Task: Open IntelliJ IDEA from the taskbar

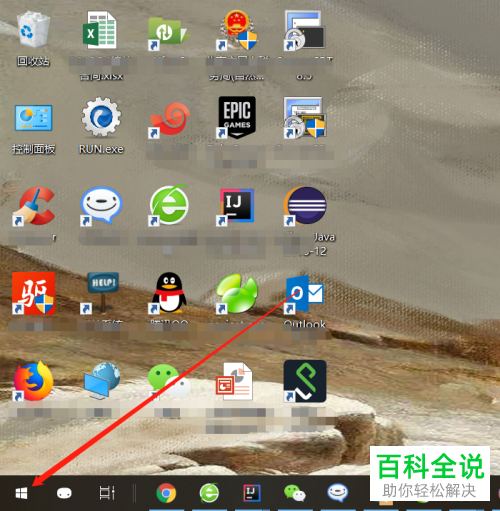Action: 252,493
